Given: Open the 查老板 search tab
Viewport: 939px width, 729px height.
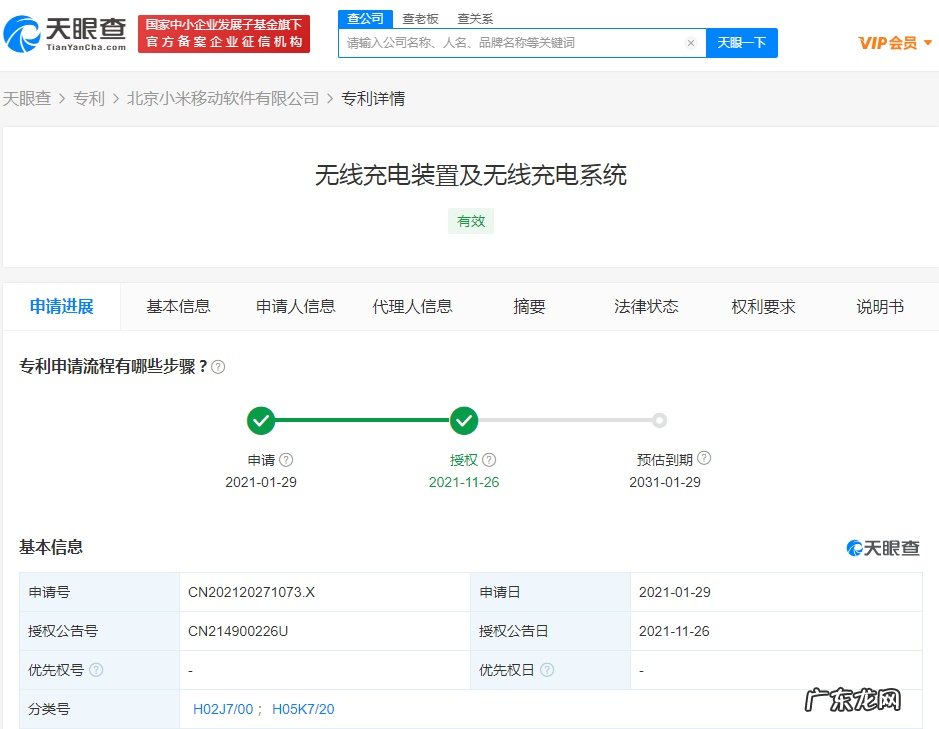Looking at the screenshot, I should point(419,18).
